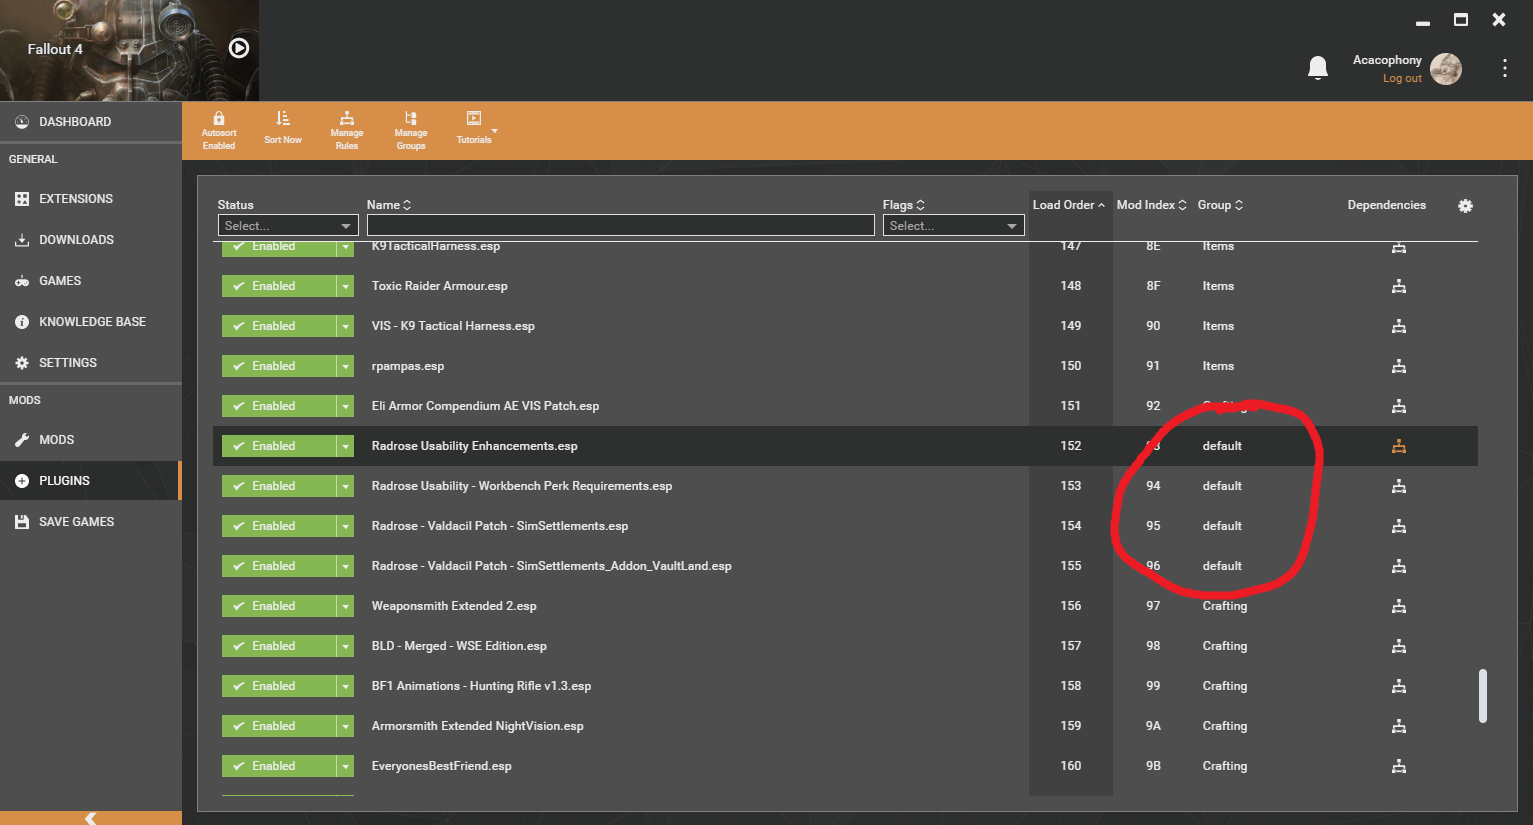
Task: Click dependencies icon for BLD - Merged - WSE Edition.esp
Action: (1399, 646)
